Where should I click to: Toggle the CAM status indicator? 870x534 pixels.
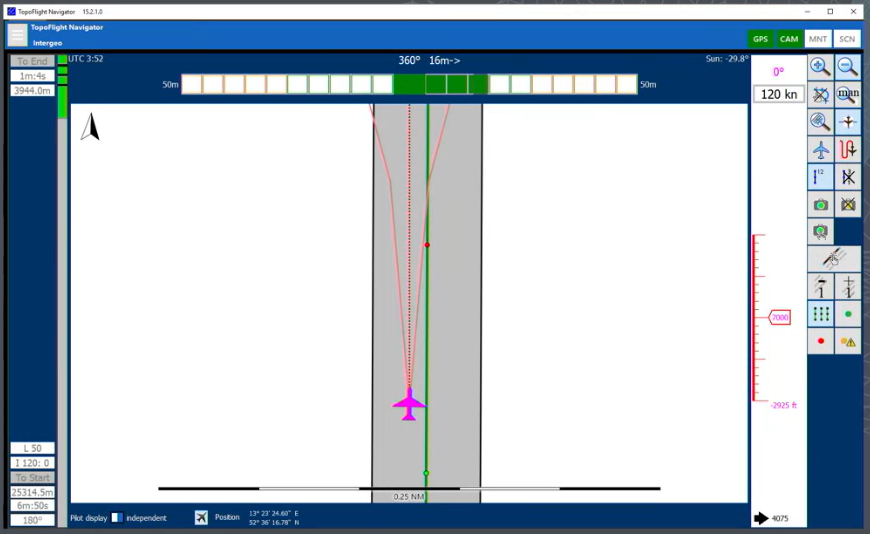pos(789,39)
